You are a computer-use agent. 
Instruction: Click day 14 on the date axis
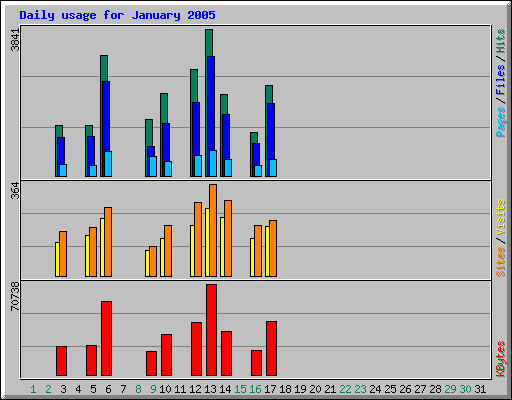click(225, 389)
